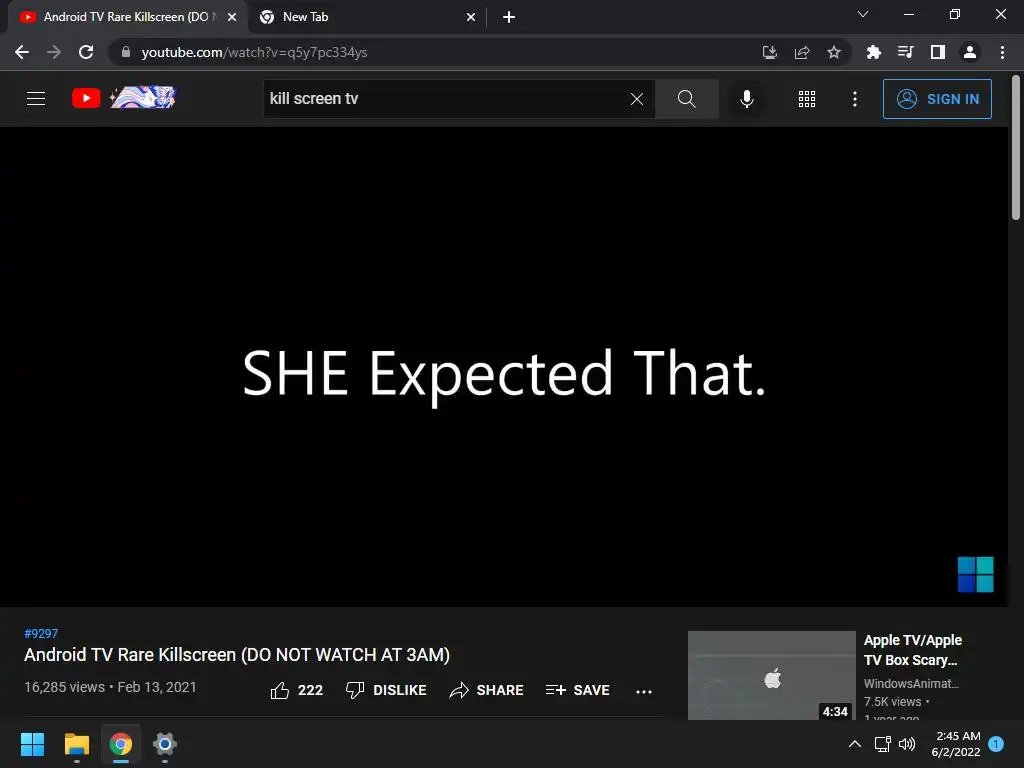Open the WindowsAnimat... channel name
The width and height of the screenshot is (1024, 768).
tap(911, 683)
